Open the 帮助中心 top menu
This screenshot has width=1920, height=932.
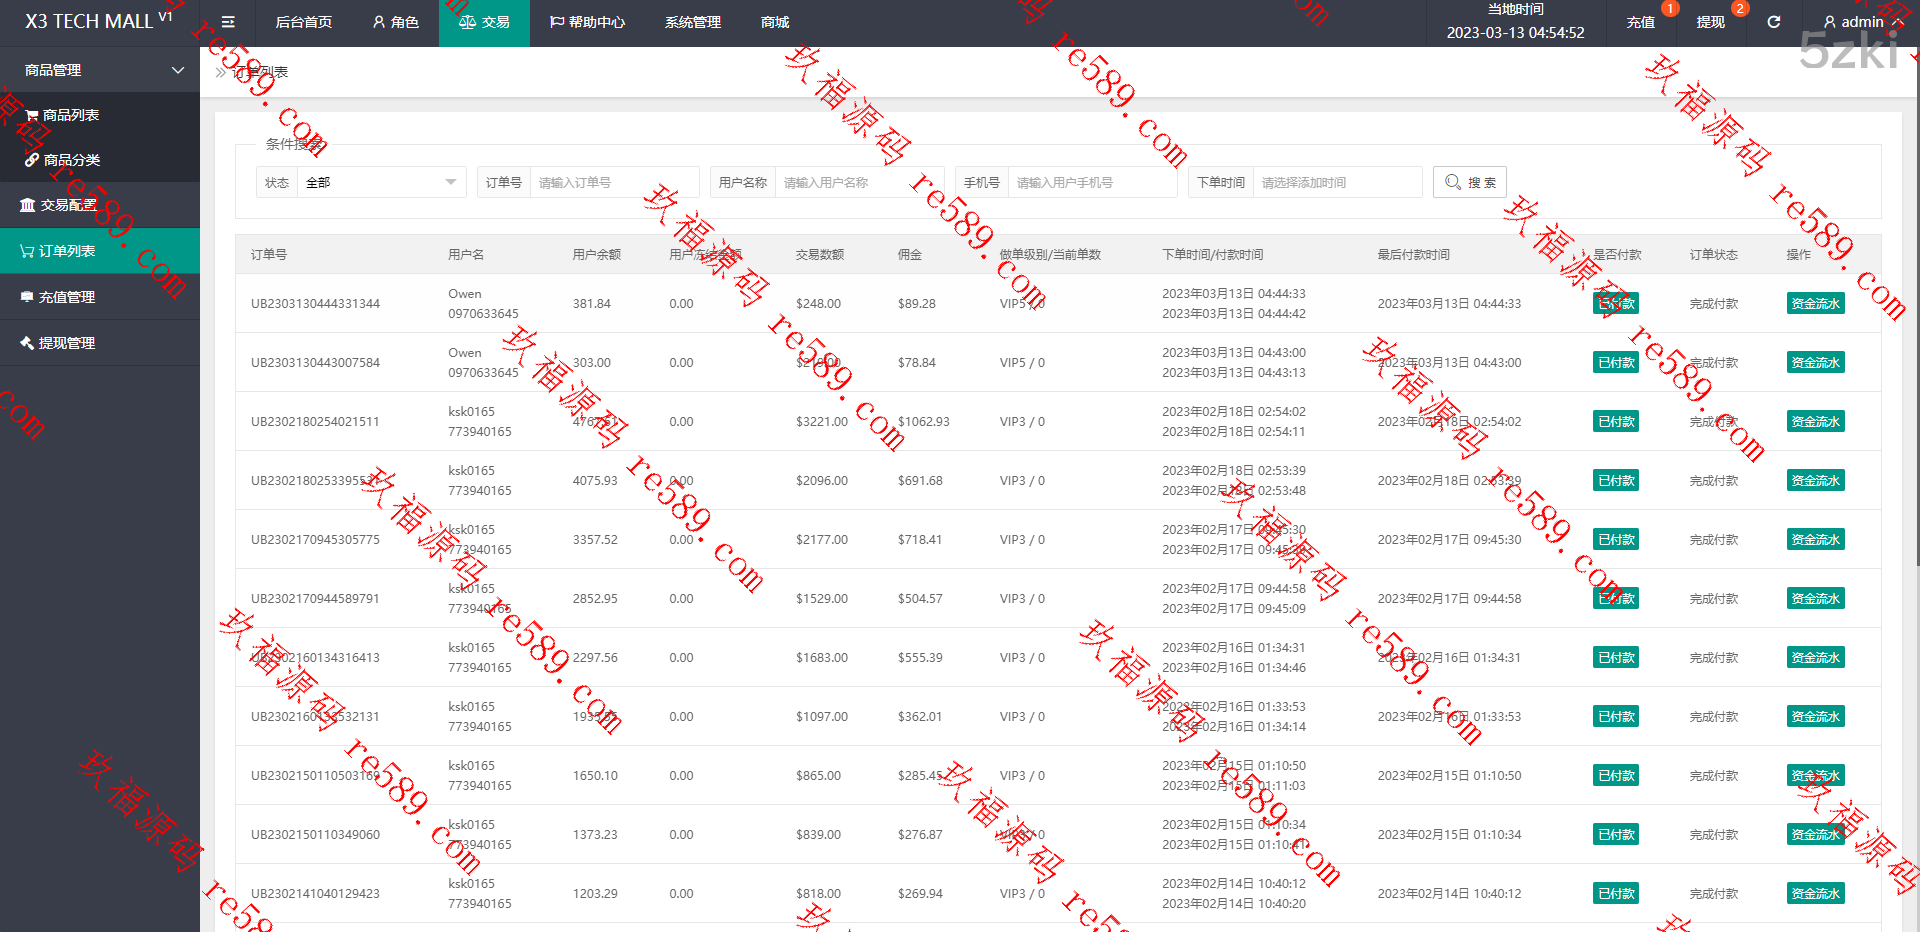587,22
